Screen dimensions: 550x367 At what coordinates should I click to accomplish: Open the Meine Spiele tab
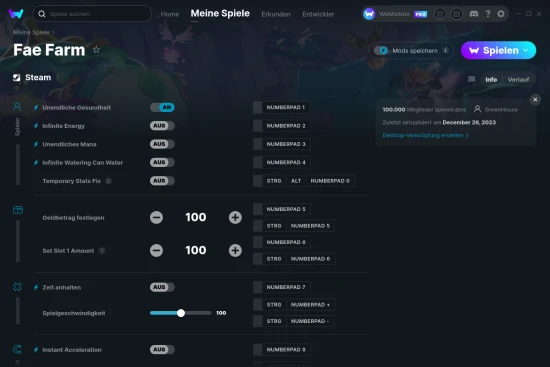pyautogui.click(x=220, y=13)
